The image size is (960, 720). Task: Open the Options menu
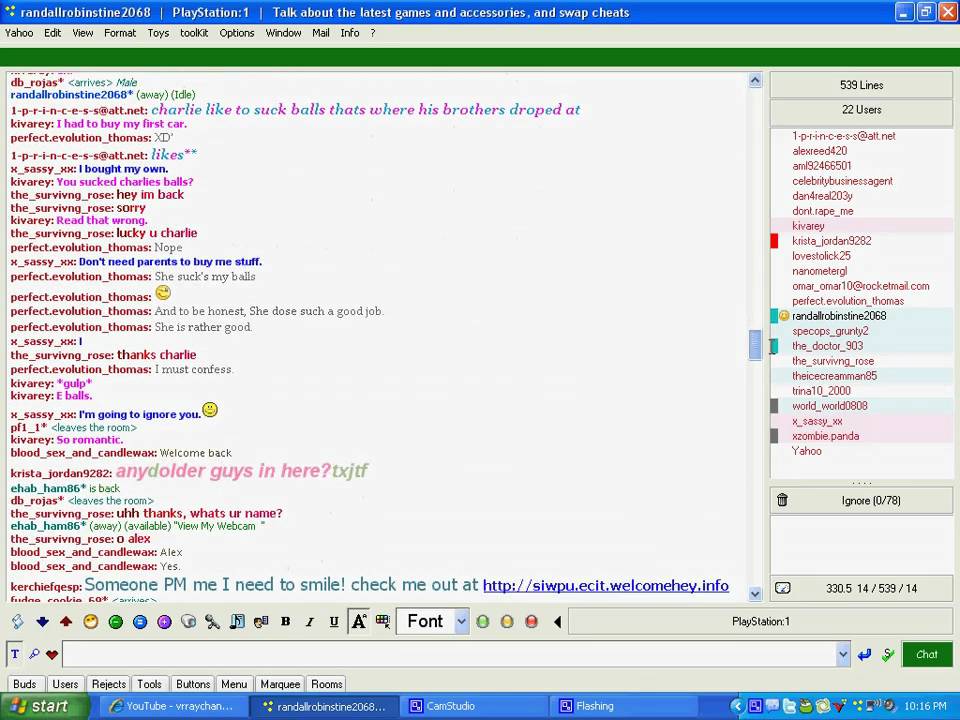pos(237,33)
